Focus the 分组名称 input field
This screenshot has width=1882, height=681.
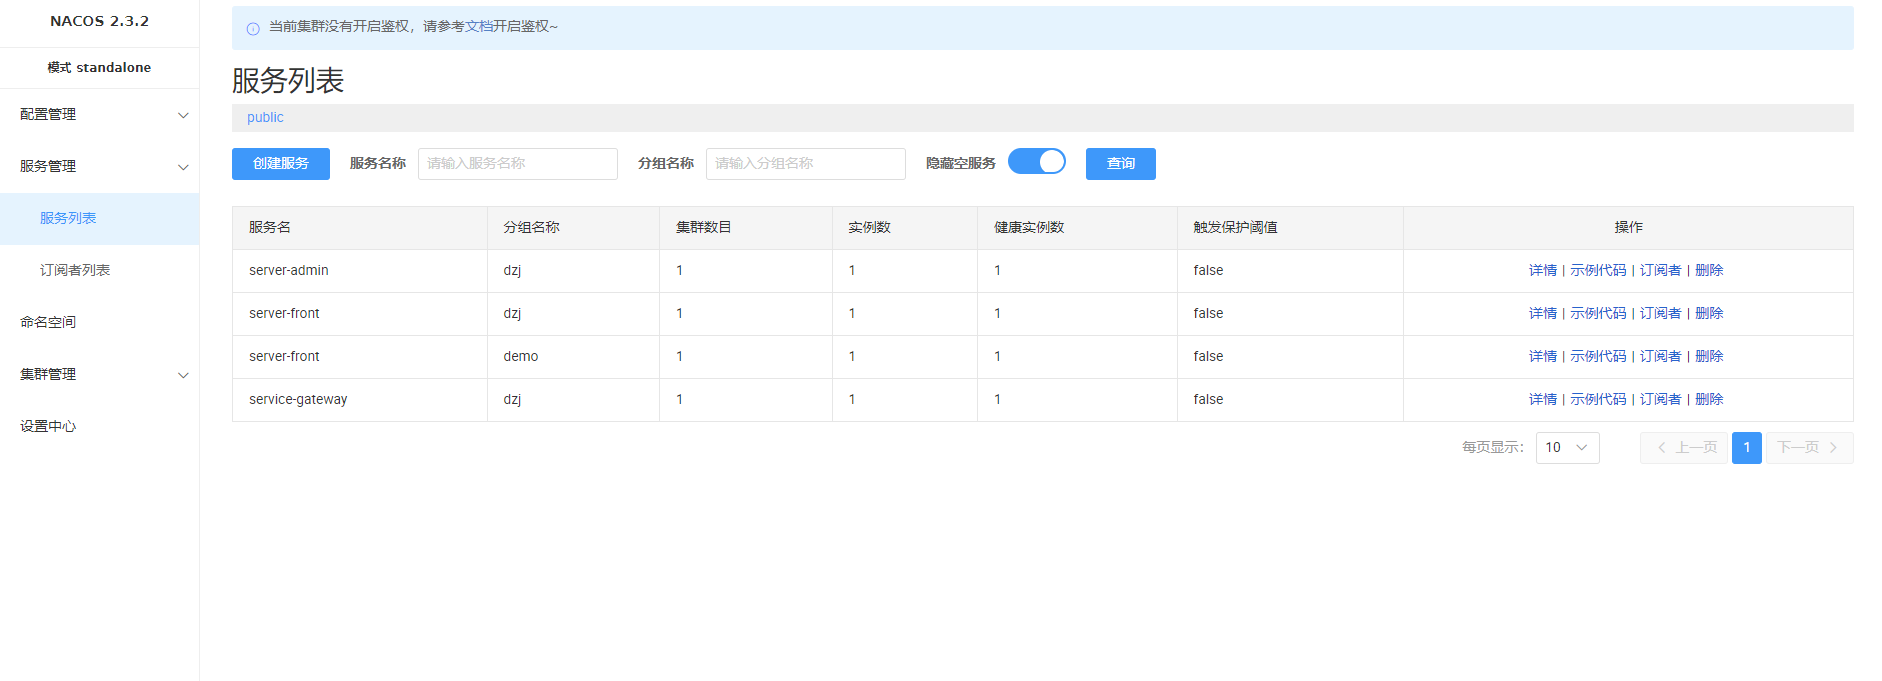point(805,164)
